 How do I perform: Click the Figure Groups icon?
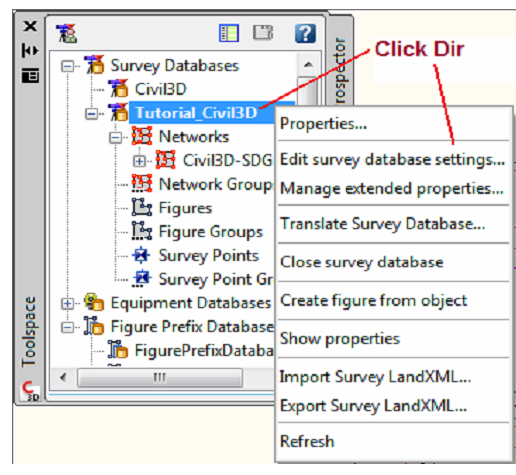[142, 231]
